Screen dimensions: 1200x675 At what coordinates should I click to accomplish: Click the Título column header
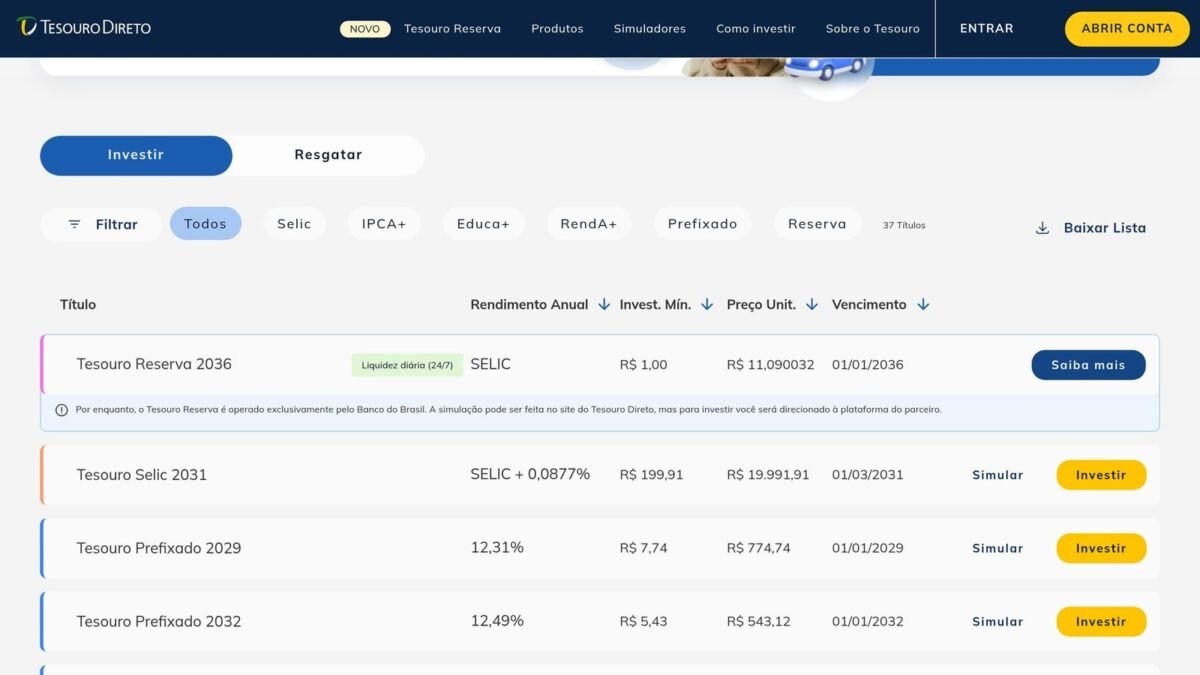[x=78, y=304]
